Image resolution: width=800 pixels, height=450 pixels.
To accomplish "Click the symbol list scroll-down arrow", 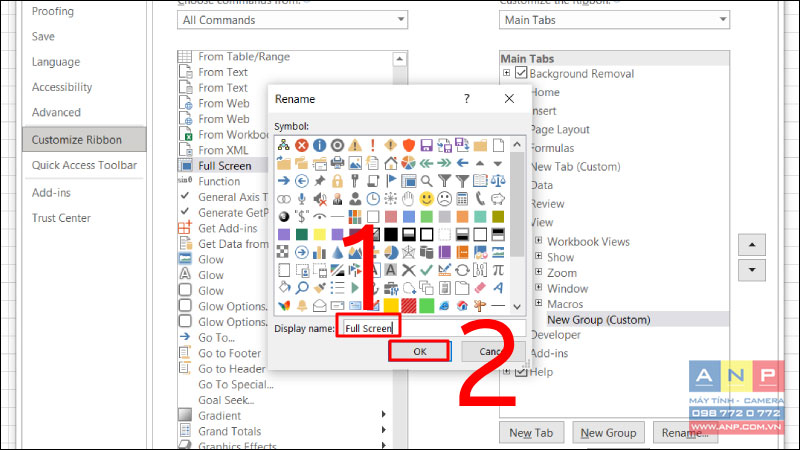I will pyautogui.click(x=517, y=307).
